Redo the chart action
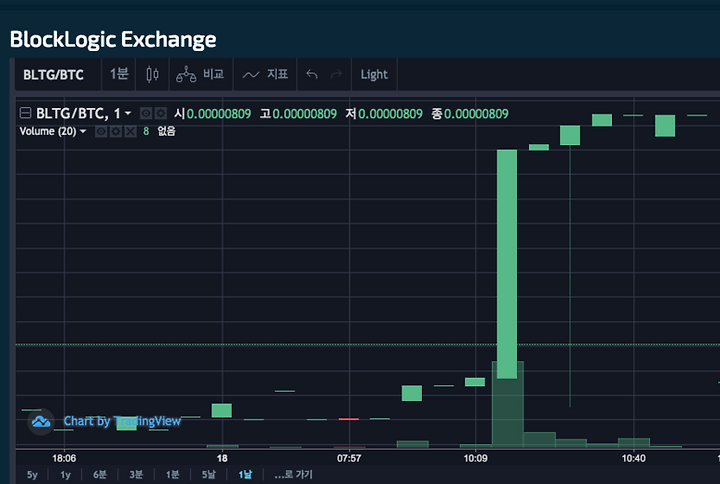The width and height of the screenshot is (720, 484). [336, 74]
